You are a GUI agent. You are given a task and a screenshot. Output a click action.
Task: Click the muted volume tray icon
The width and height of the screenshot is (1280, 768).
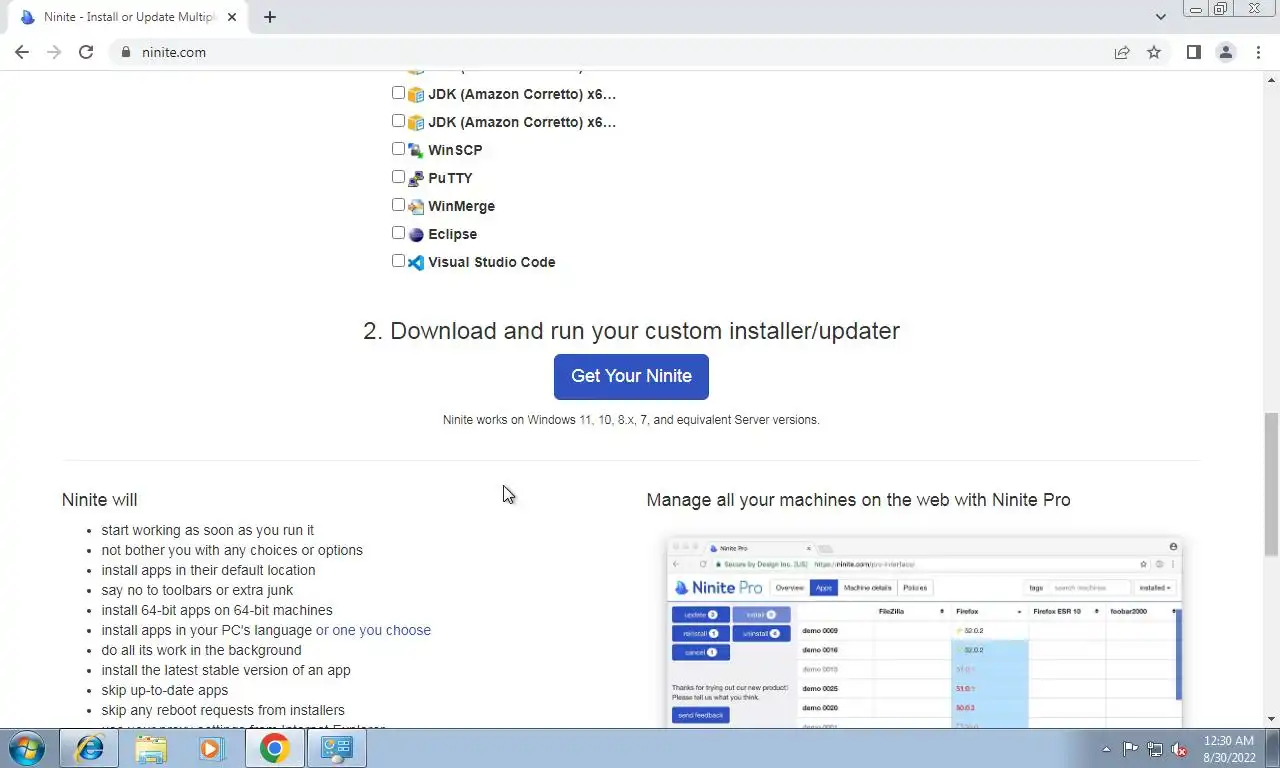(1179, 749)
